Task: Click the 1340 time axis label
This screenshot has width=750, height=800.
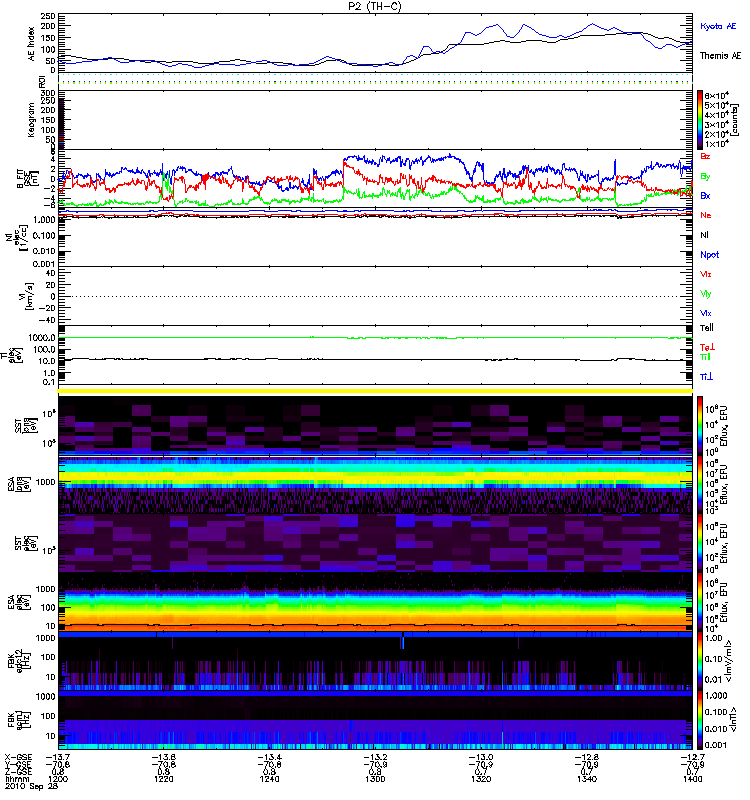Action: point(587,779)
